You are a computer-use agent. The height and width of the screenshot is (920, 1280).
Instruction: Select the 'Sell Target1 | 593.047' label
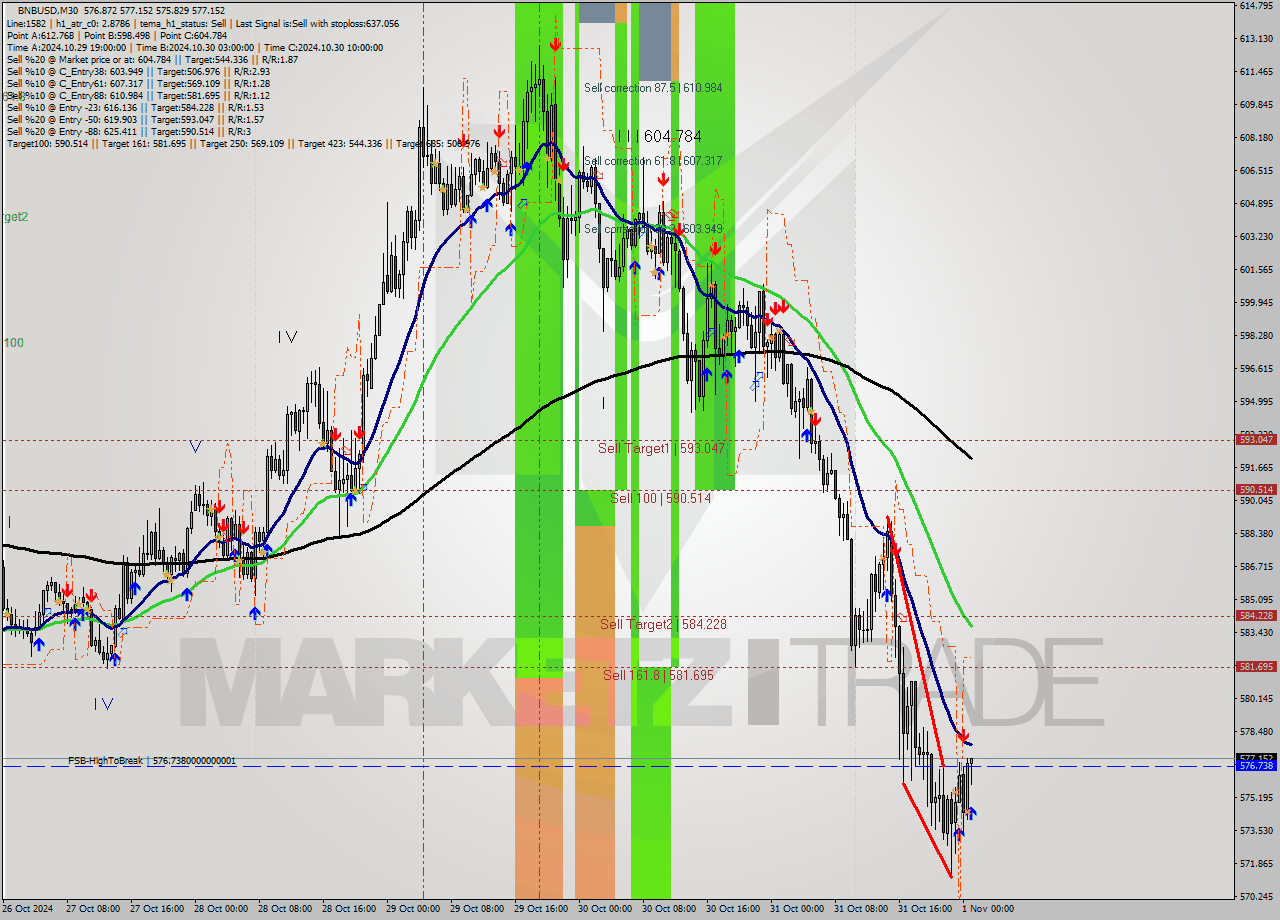coord(661,449)
